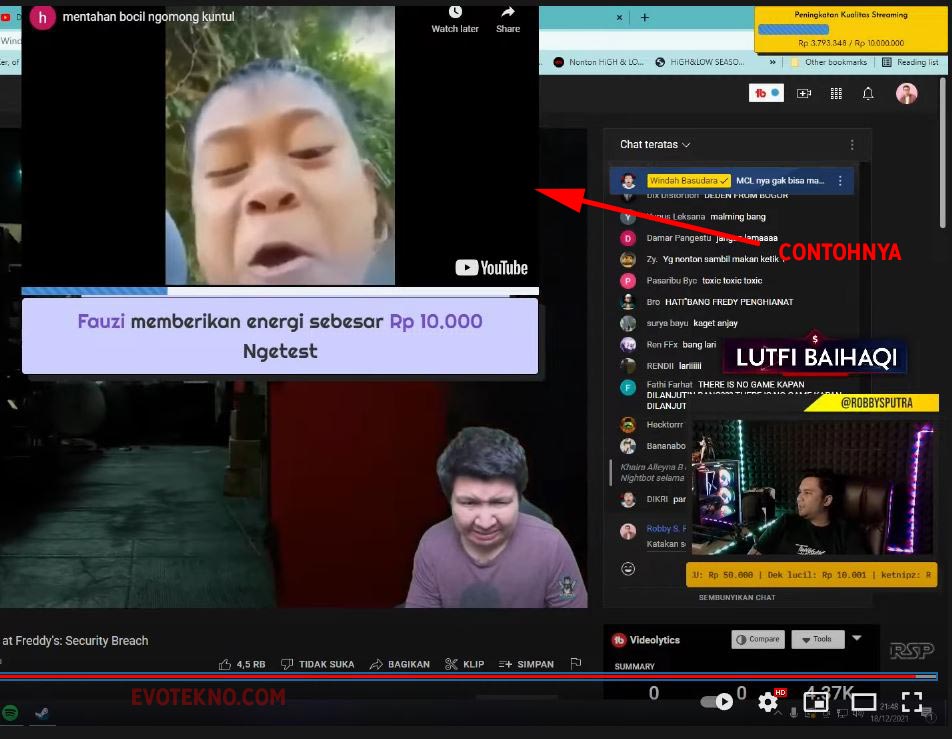Viewport: 952px width, 739px height.
Task: Open the YouTube apps grid
Action: [836, 93]
